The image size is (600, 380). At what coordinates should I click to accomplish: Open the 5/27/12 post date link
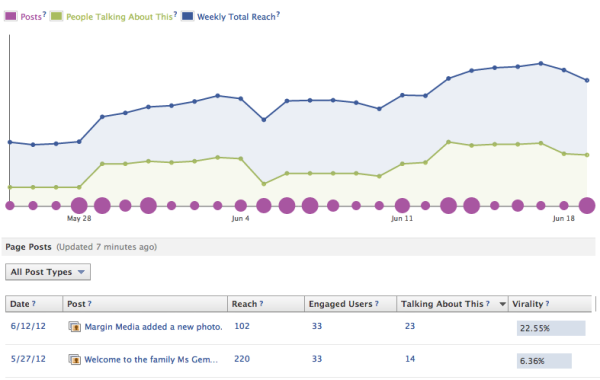click(x=28, y=359)
